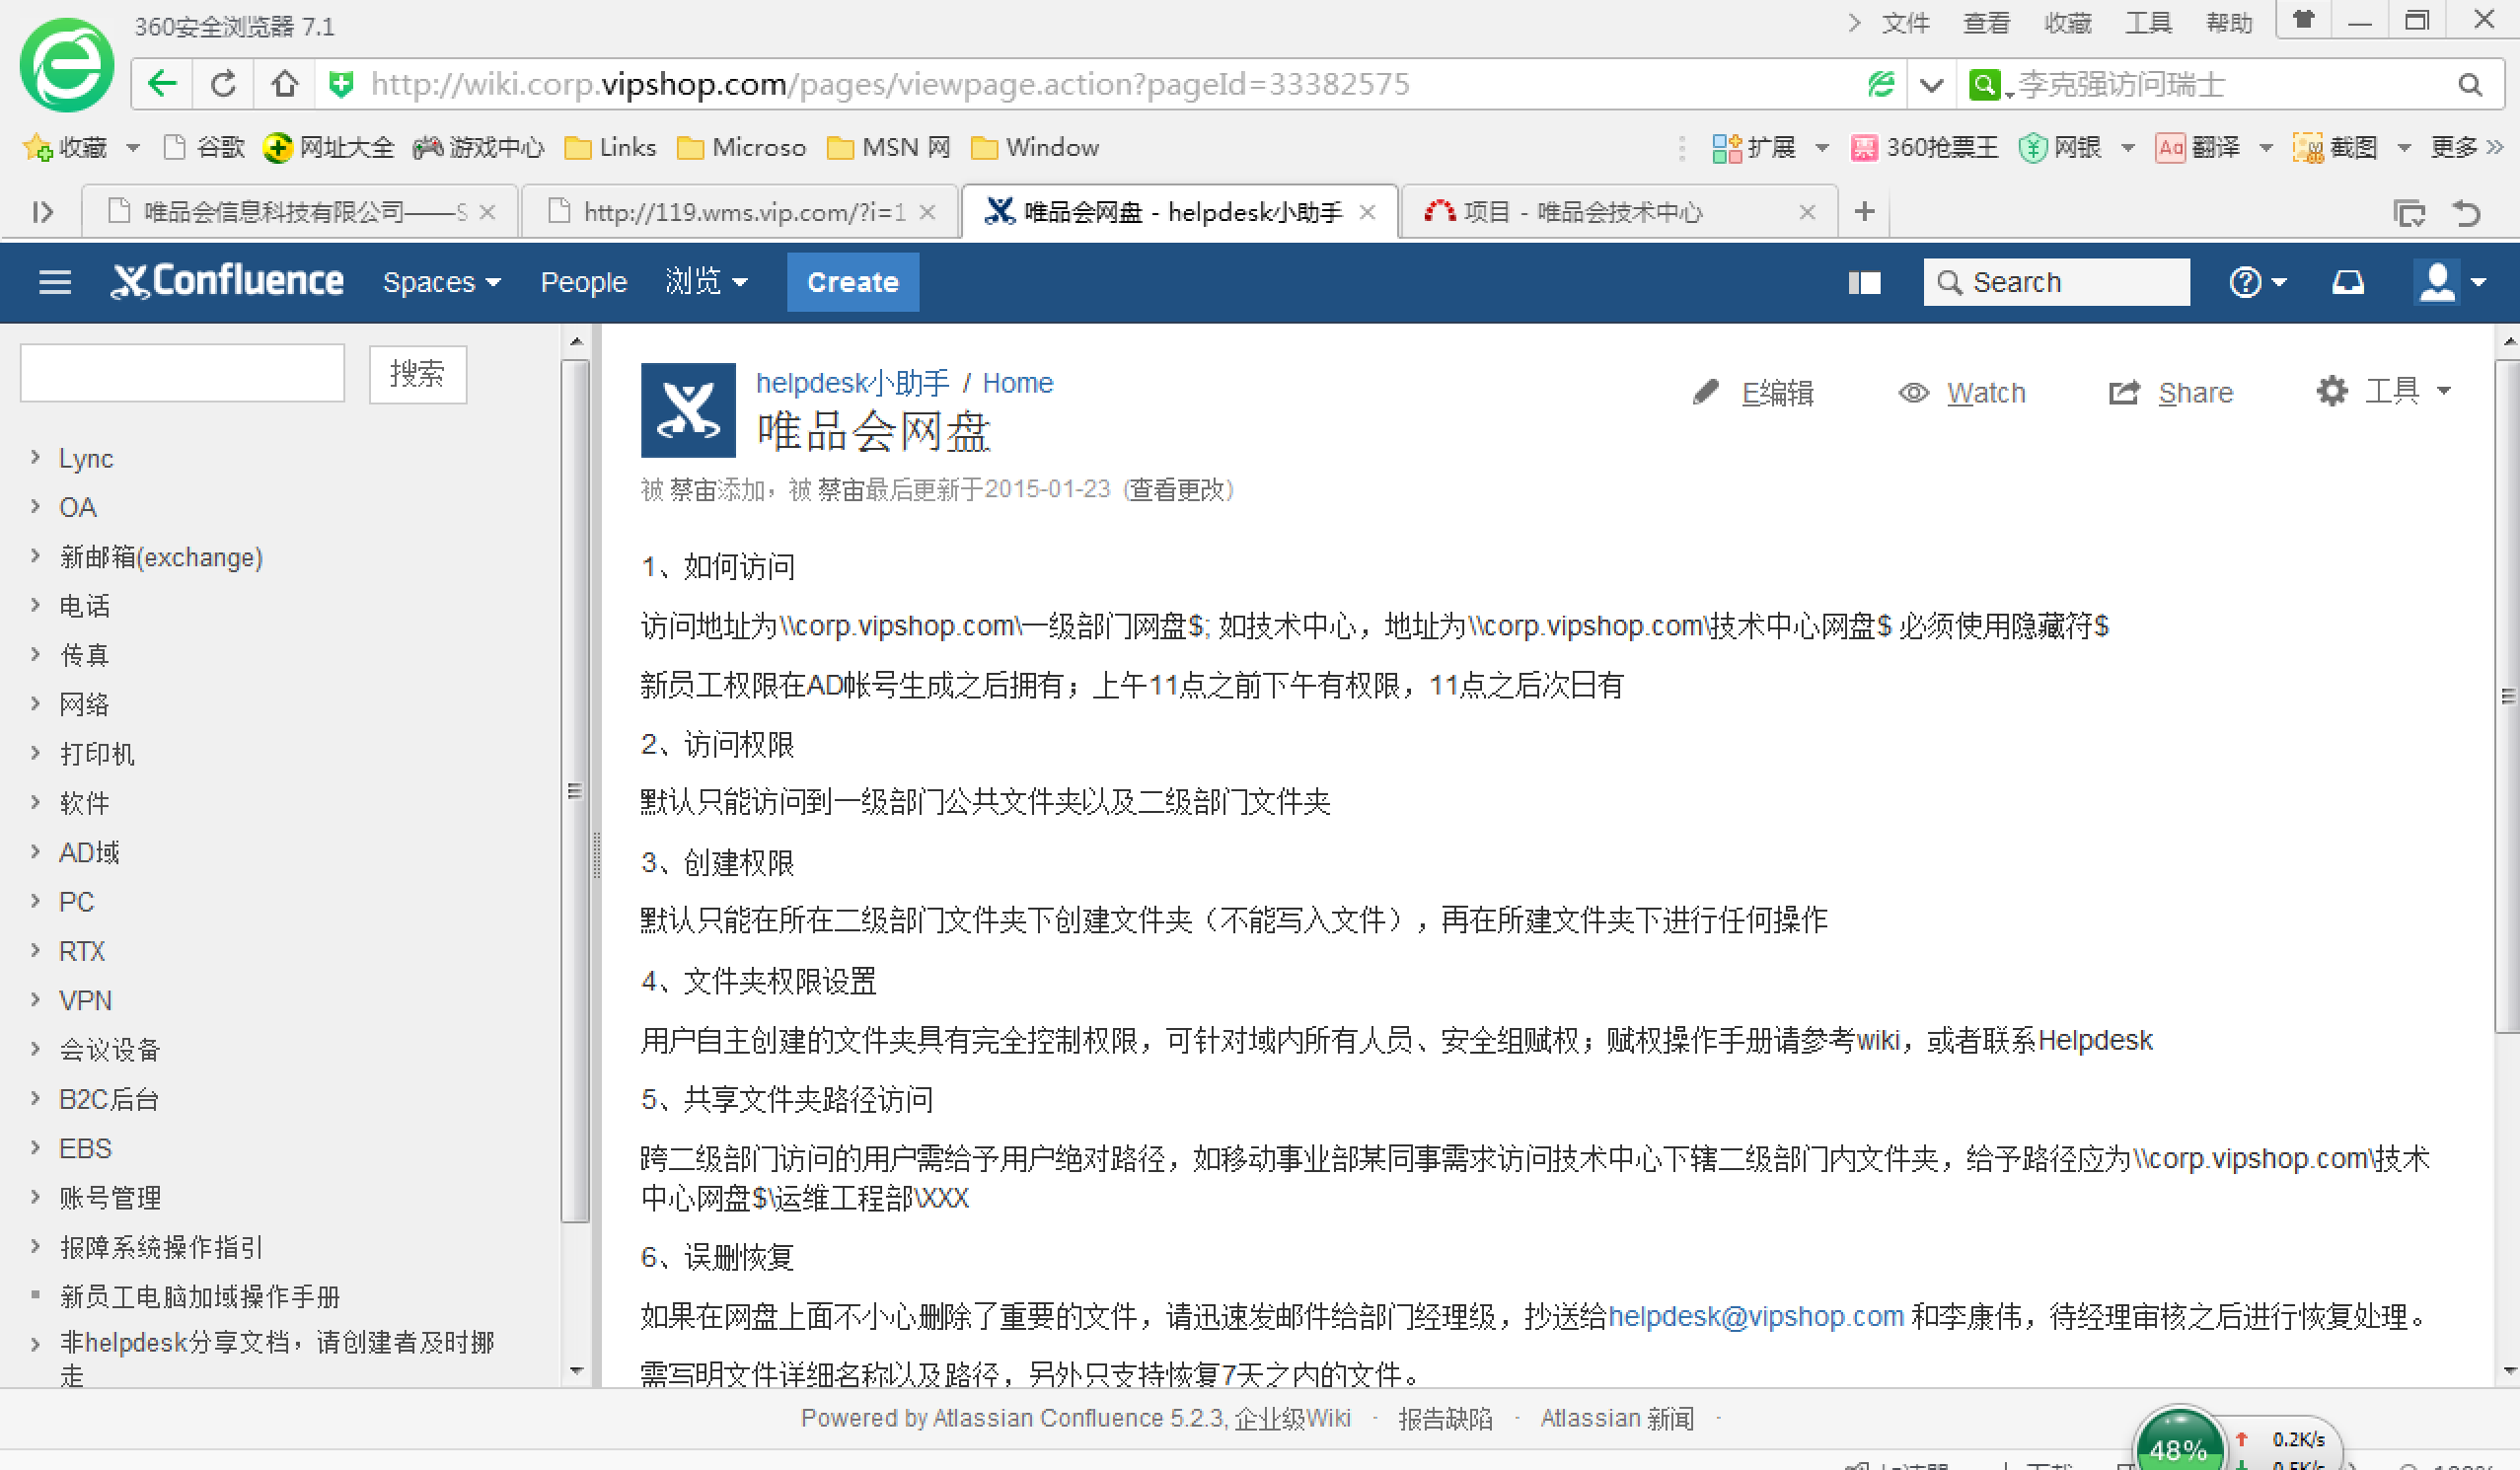
Task: Focus the sidebar search text field
Action: tap(182, 373)
